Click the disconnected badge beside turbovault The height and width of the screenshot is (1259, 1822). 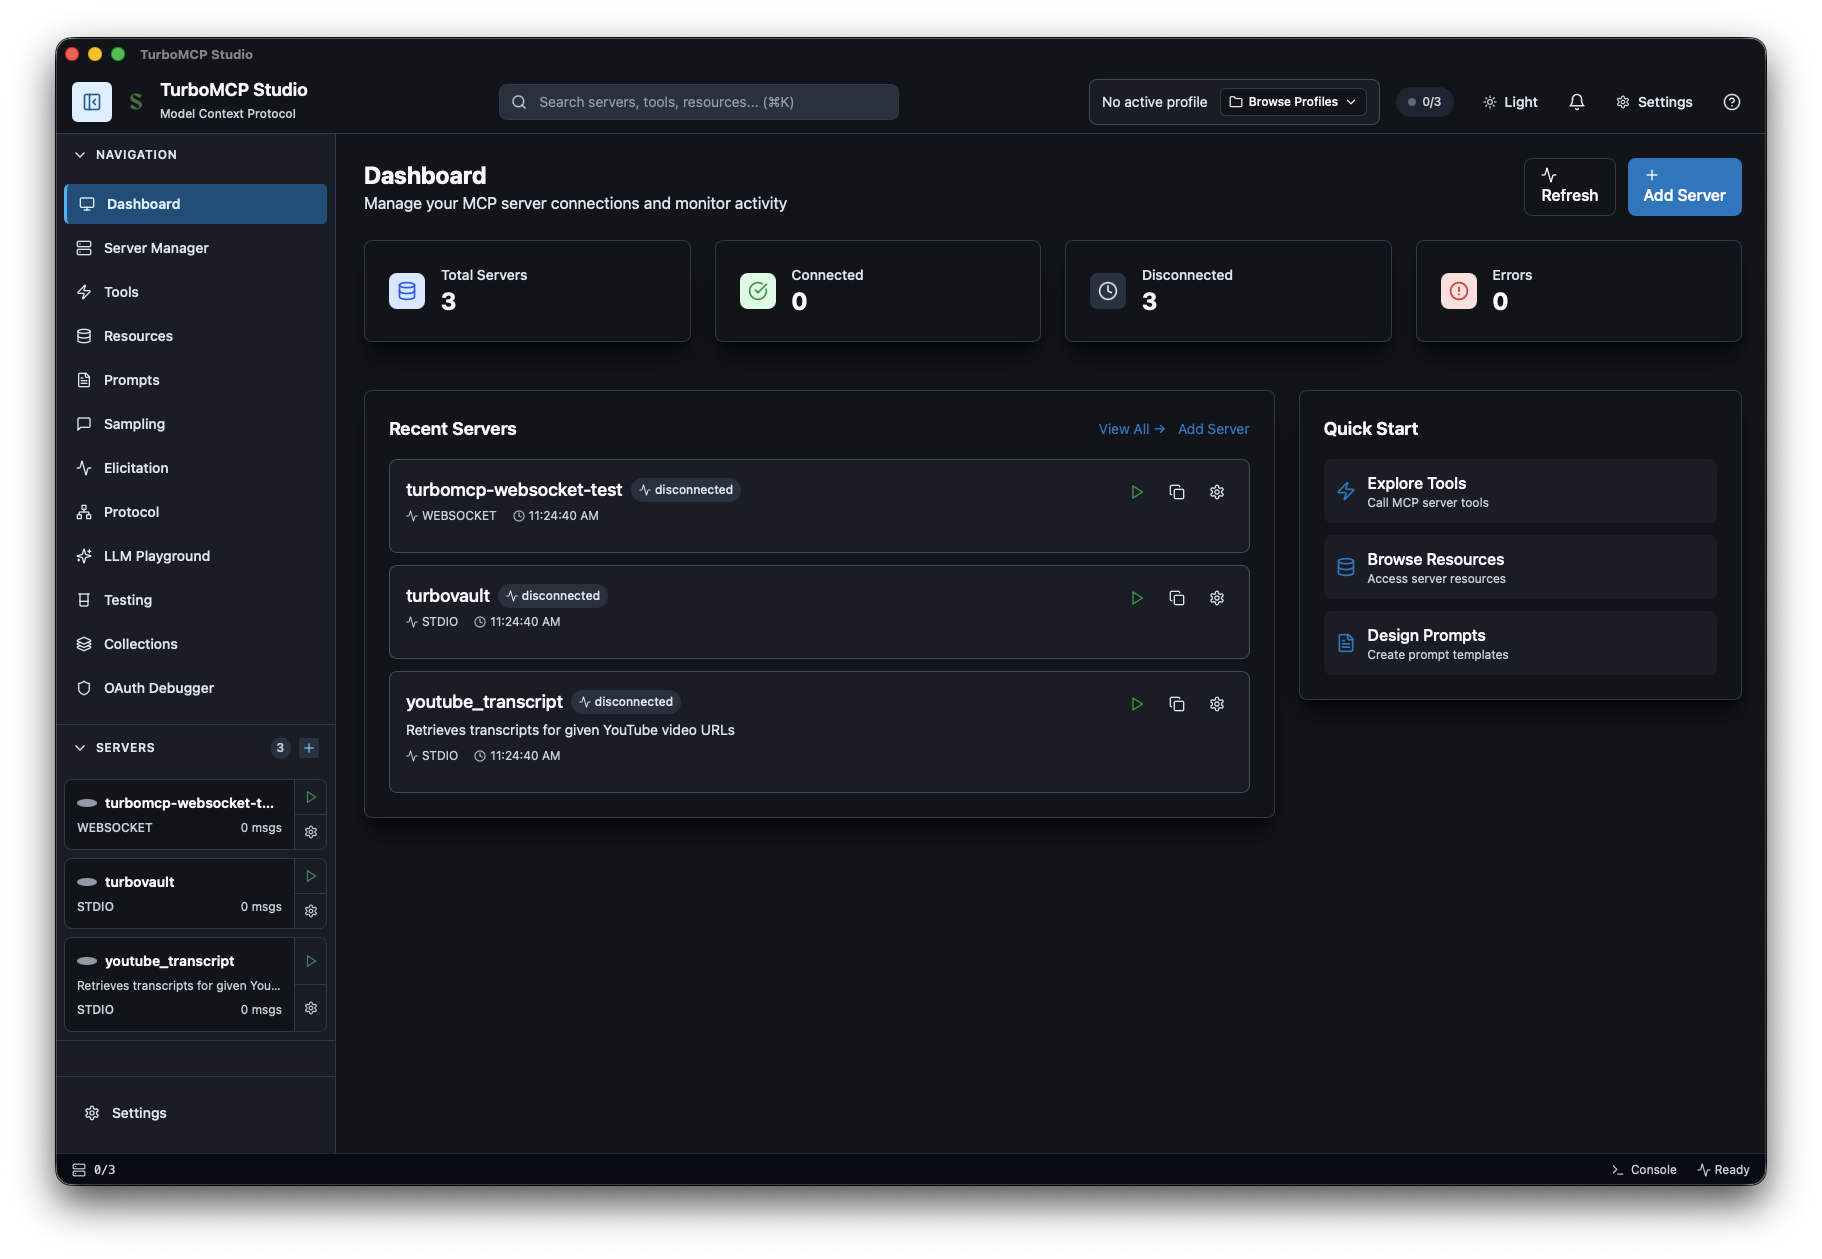click(x=553, y=596)
